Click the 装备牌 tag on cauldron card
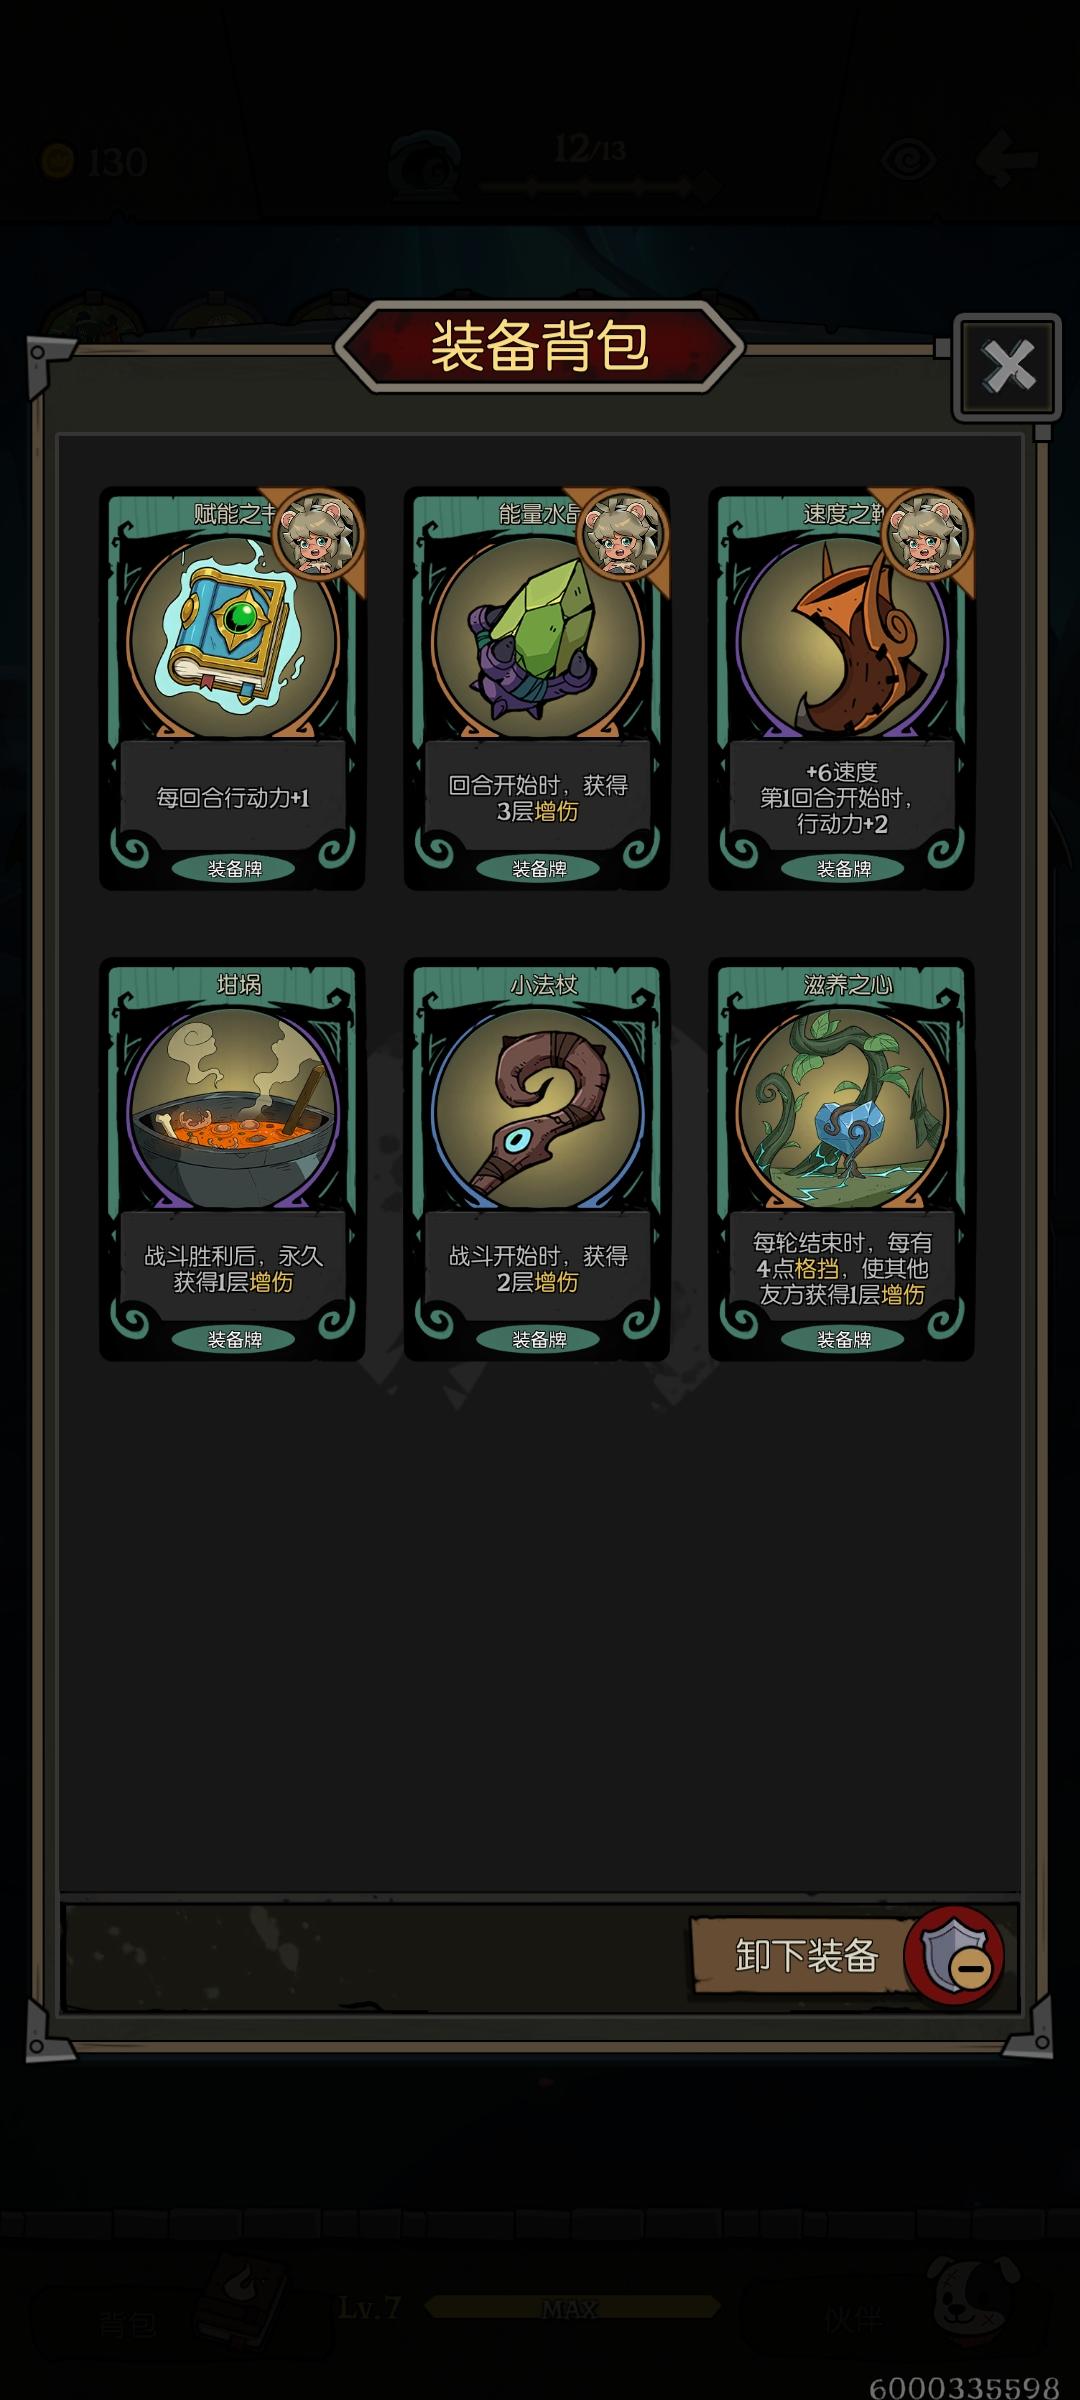This screenshot has width=1080, height=2400. click(234, 1340)
